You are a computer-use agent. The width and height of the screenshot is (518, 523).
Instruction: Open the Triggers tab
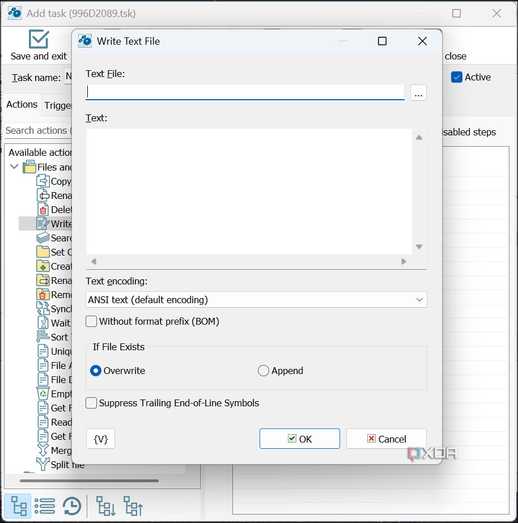pos(58,105)
